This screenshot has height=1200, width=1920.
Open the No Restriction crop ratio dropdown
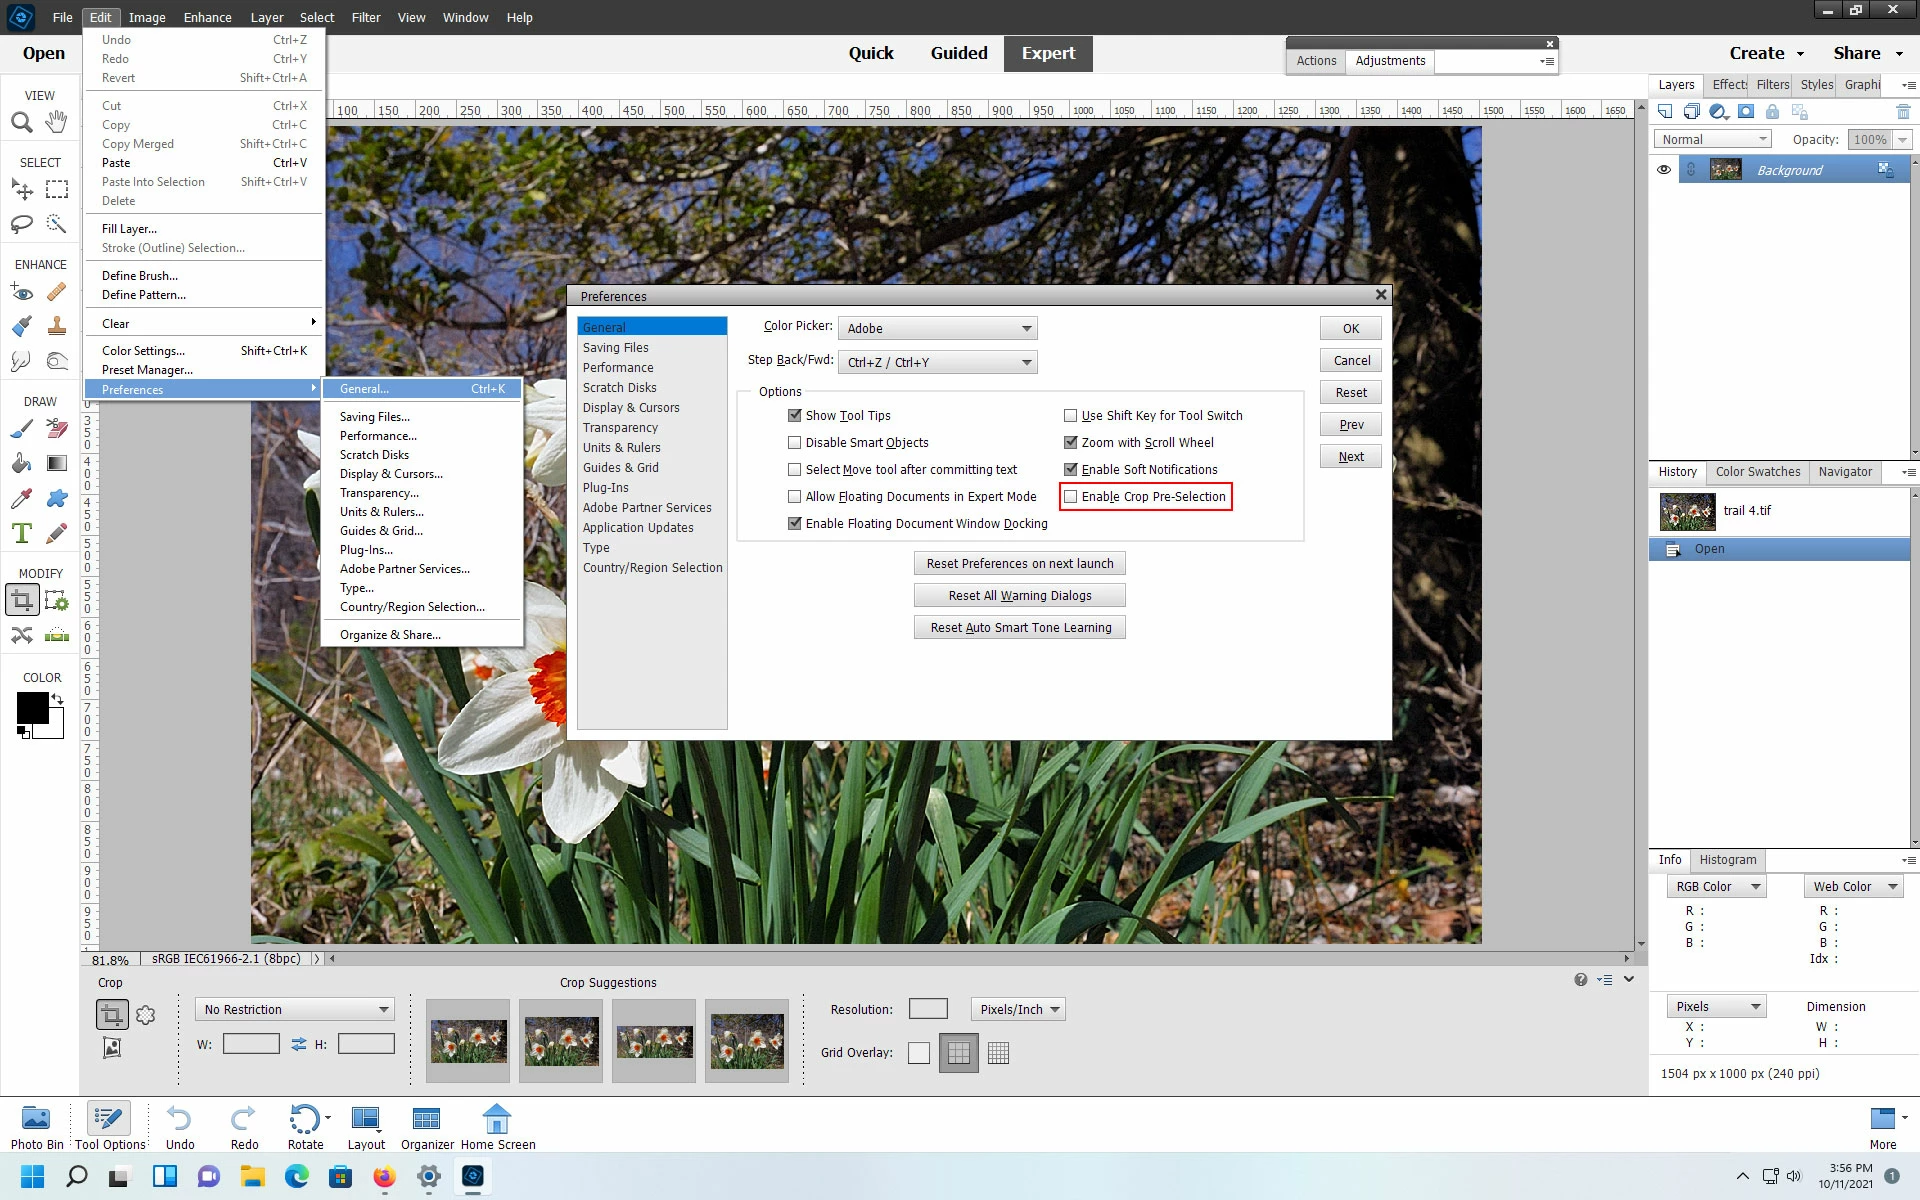295,1010
